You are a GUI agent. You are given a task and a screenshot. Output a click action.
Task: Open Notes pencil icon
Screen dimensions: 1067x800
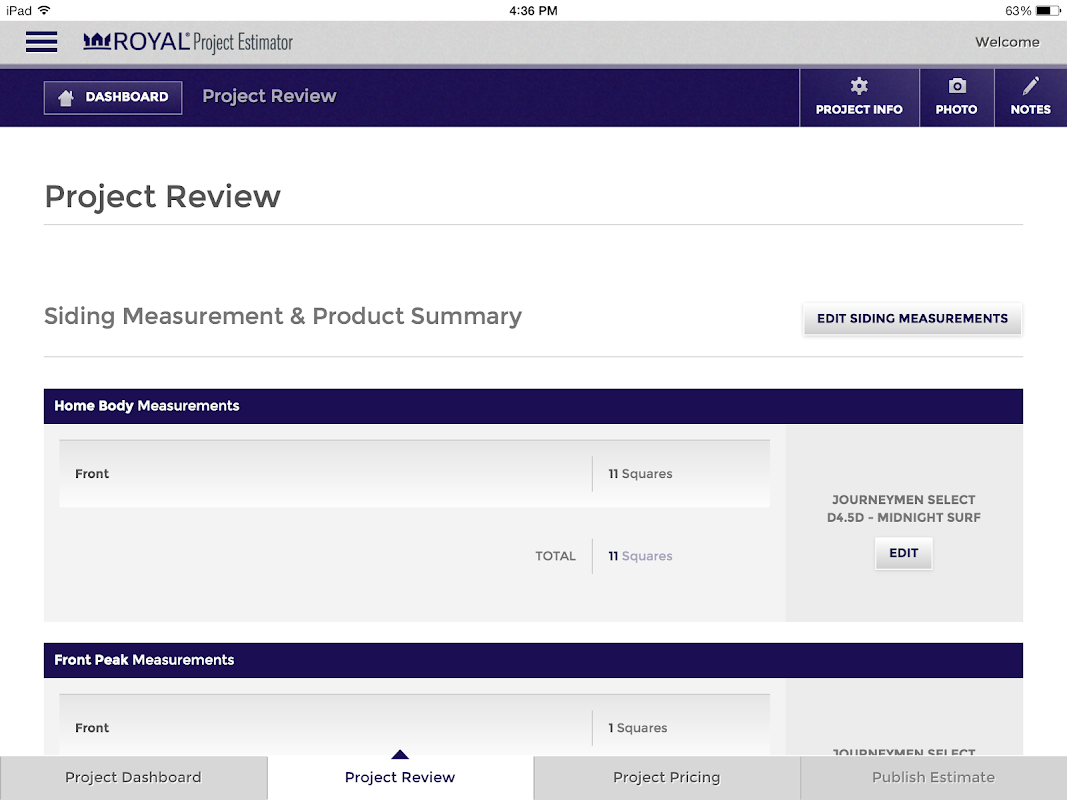click(x=1030, y=86)
